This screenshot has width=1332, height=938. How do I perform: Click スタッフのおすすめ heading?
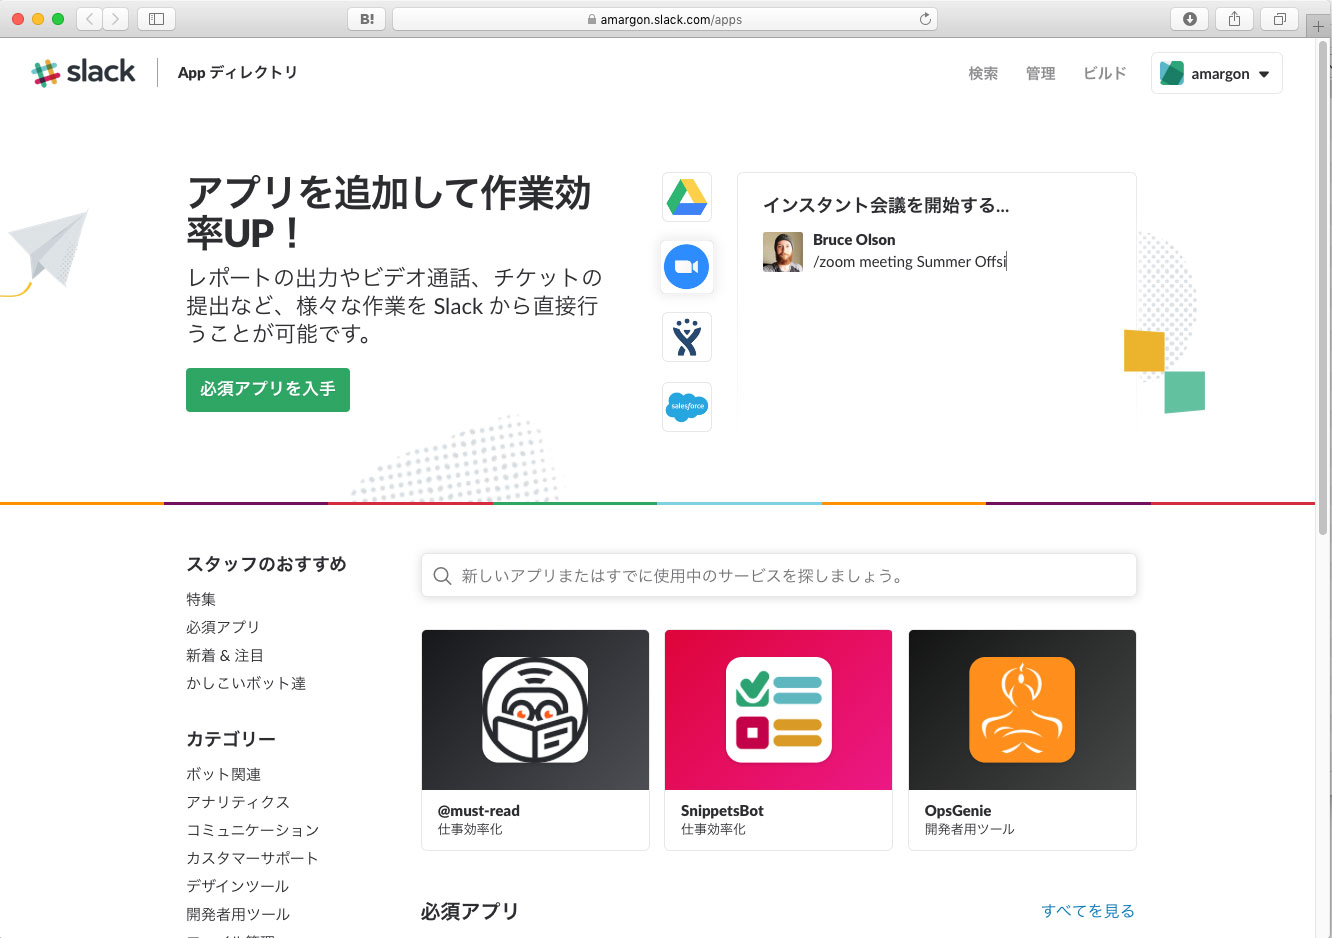tap(266, 564)
